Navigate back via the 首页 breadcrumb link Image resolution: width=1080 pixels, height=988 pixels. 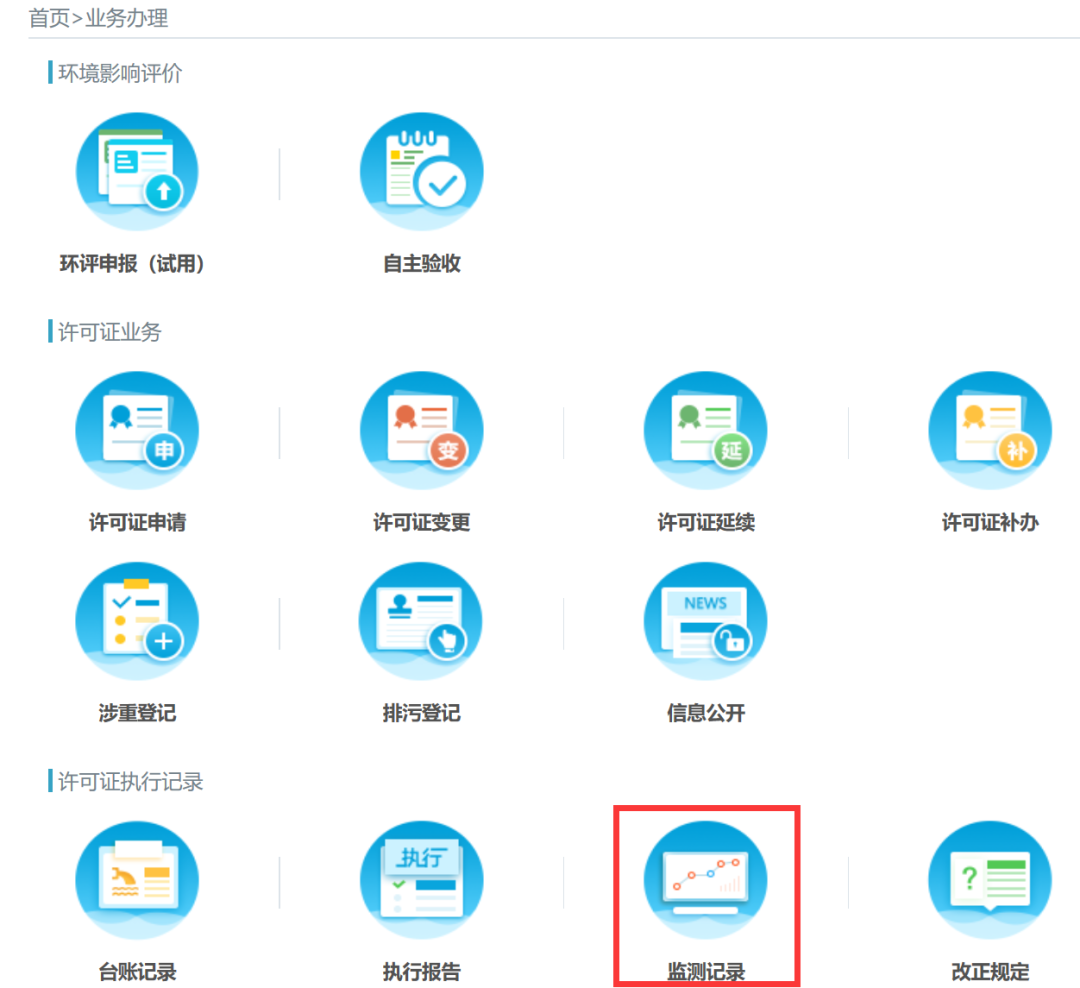44,18
